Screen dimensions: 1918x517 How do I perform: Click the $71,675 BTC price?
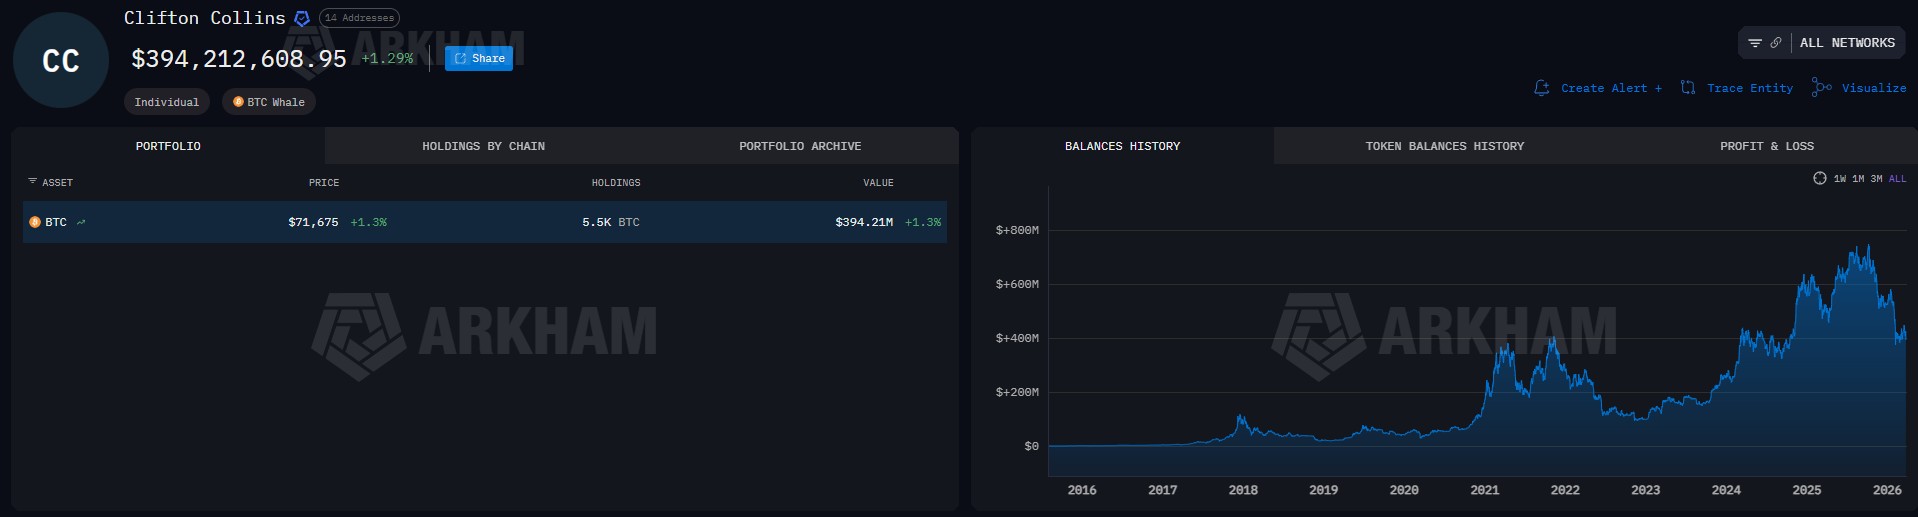[x=313, y=222]
